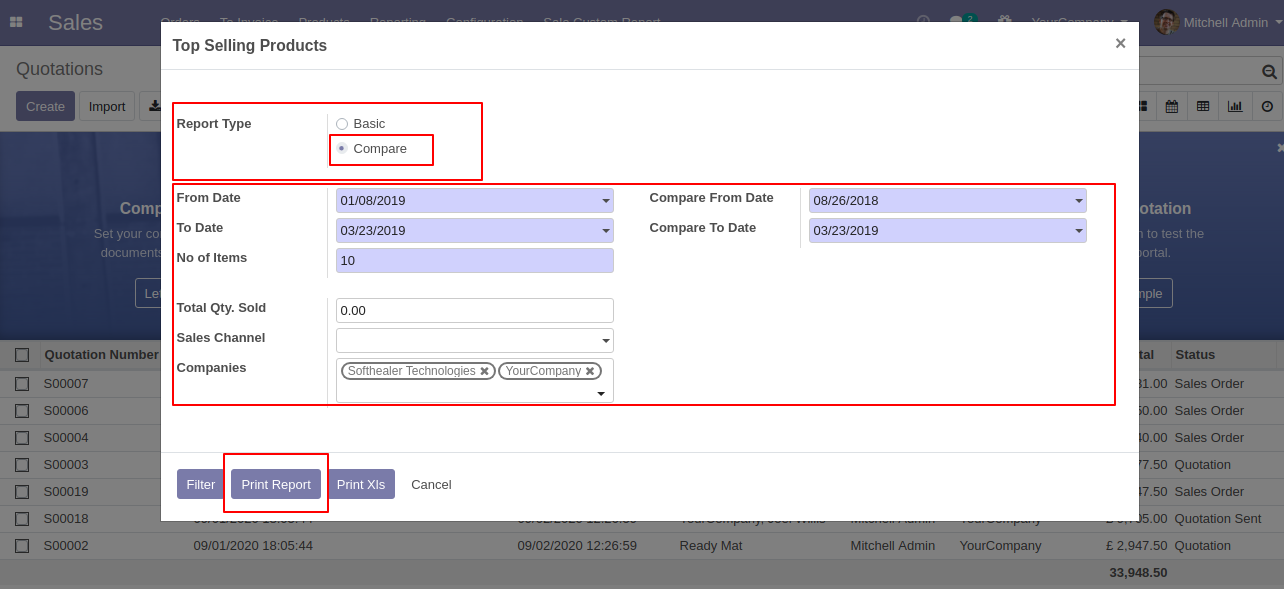This screenshot has height=589, width=1284.
Task: Click the Sales app title
Action: click(75, 22)
